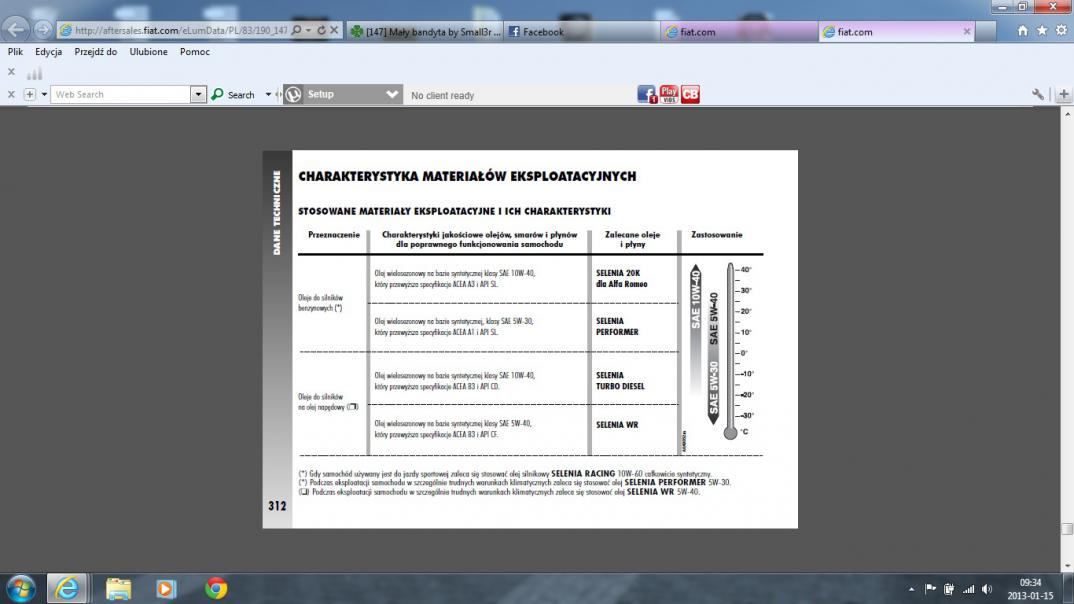Screen dimensions: 1074x604
Task: Select the SELENIA PERFORMER cell
Action: tap(617, 327)
